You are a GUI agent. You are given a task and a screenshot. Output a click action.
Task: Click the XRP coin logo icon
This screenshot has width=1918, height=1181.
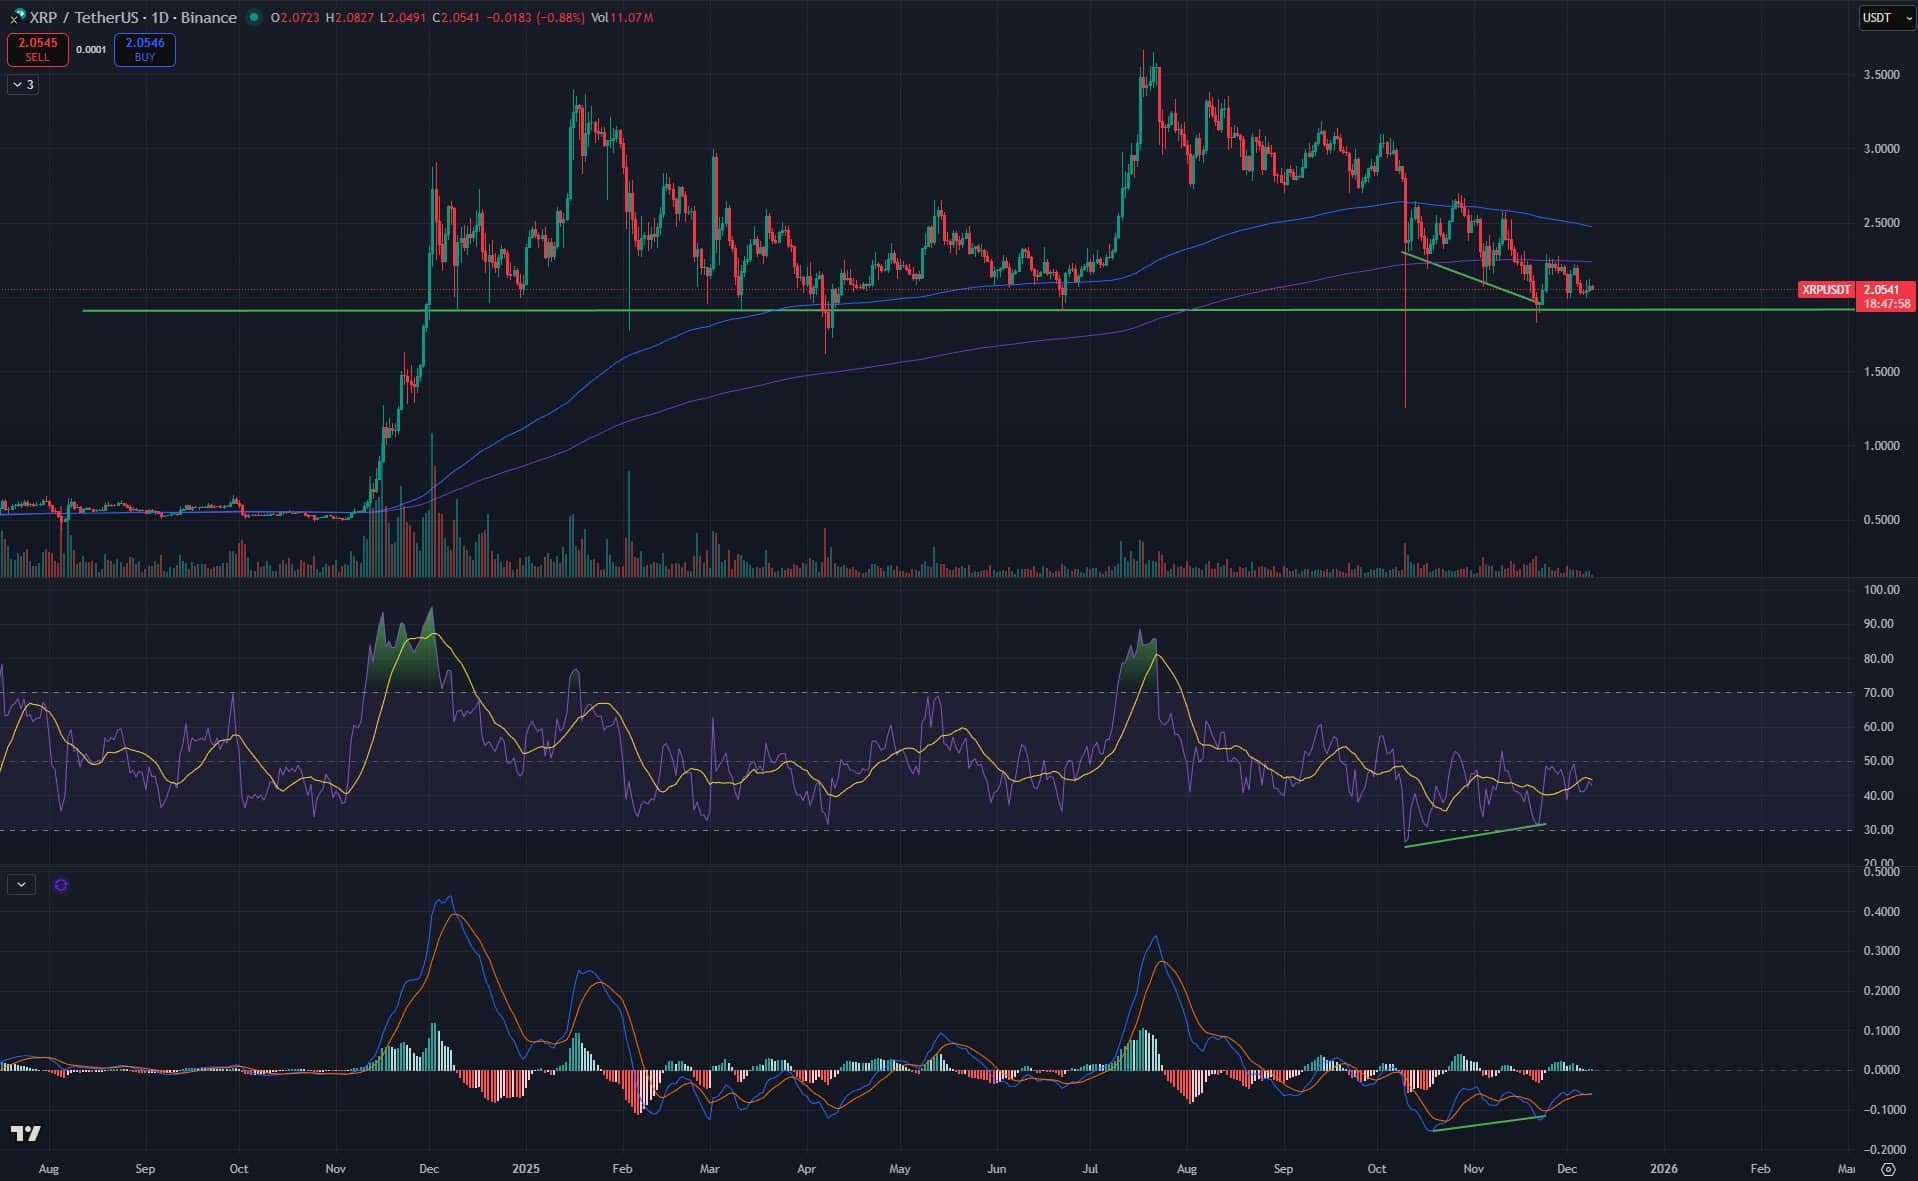(17, 17)
